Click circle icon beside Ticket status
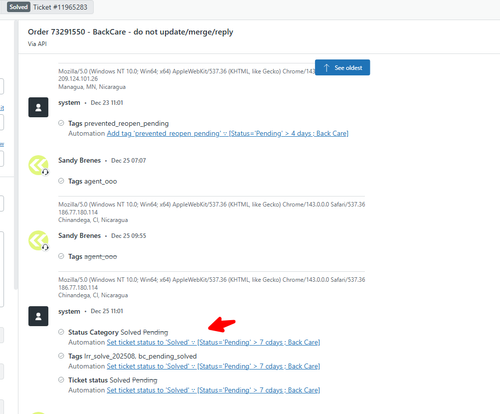Image resolution: width=500 pixels, height=414 pixels. pos(61,380)
